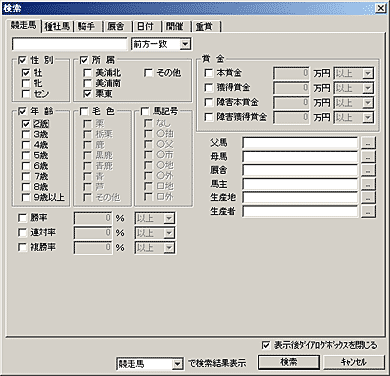
Task: Check the 3歳 age checkbox
Action: [26, 134]
